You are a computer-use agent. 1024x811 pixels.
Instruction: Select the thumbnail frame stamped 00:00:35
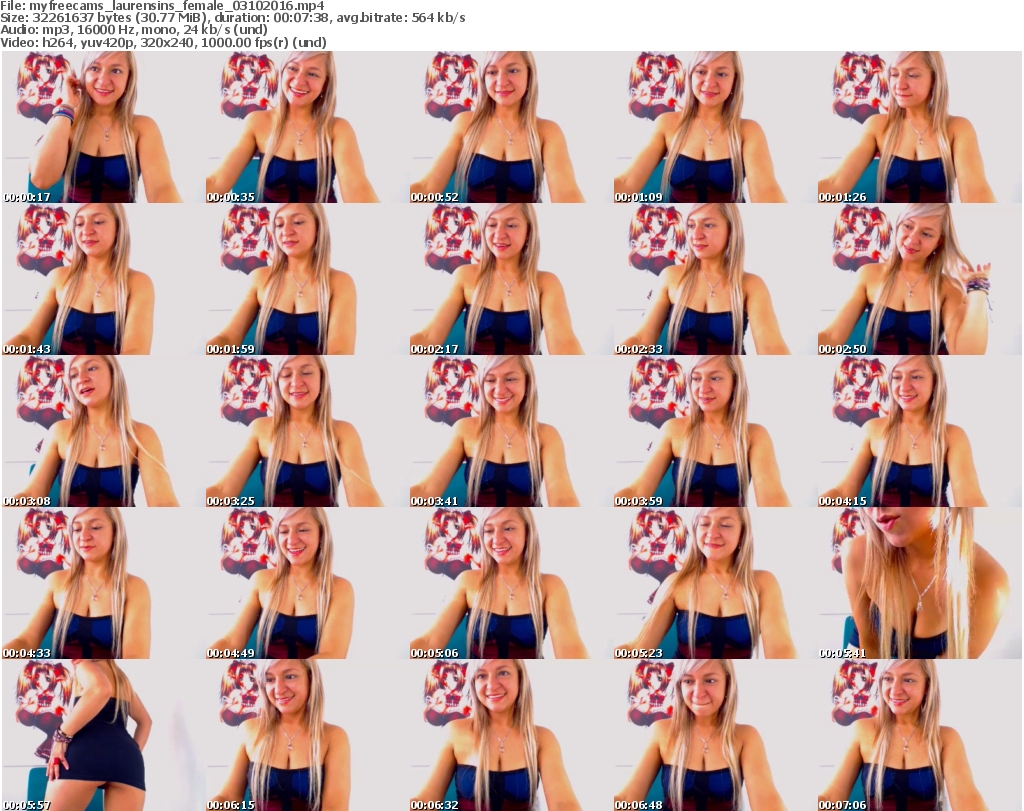pyautogui.click(x=307, y=127)
